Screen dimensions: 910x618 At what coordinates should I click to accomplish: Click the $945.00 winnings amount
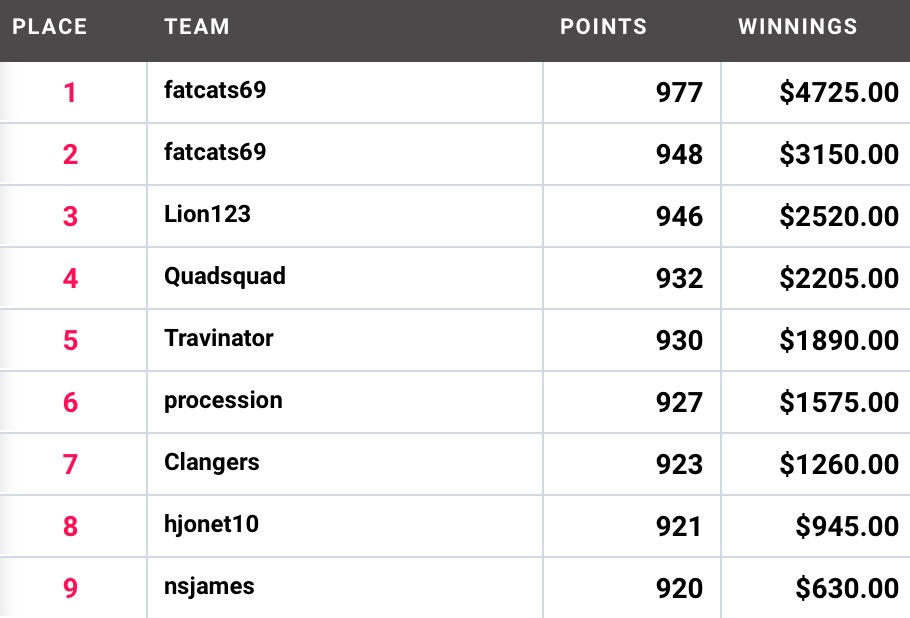pos(847,526)
